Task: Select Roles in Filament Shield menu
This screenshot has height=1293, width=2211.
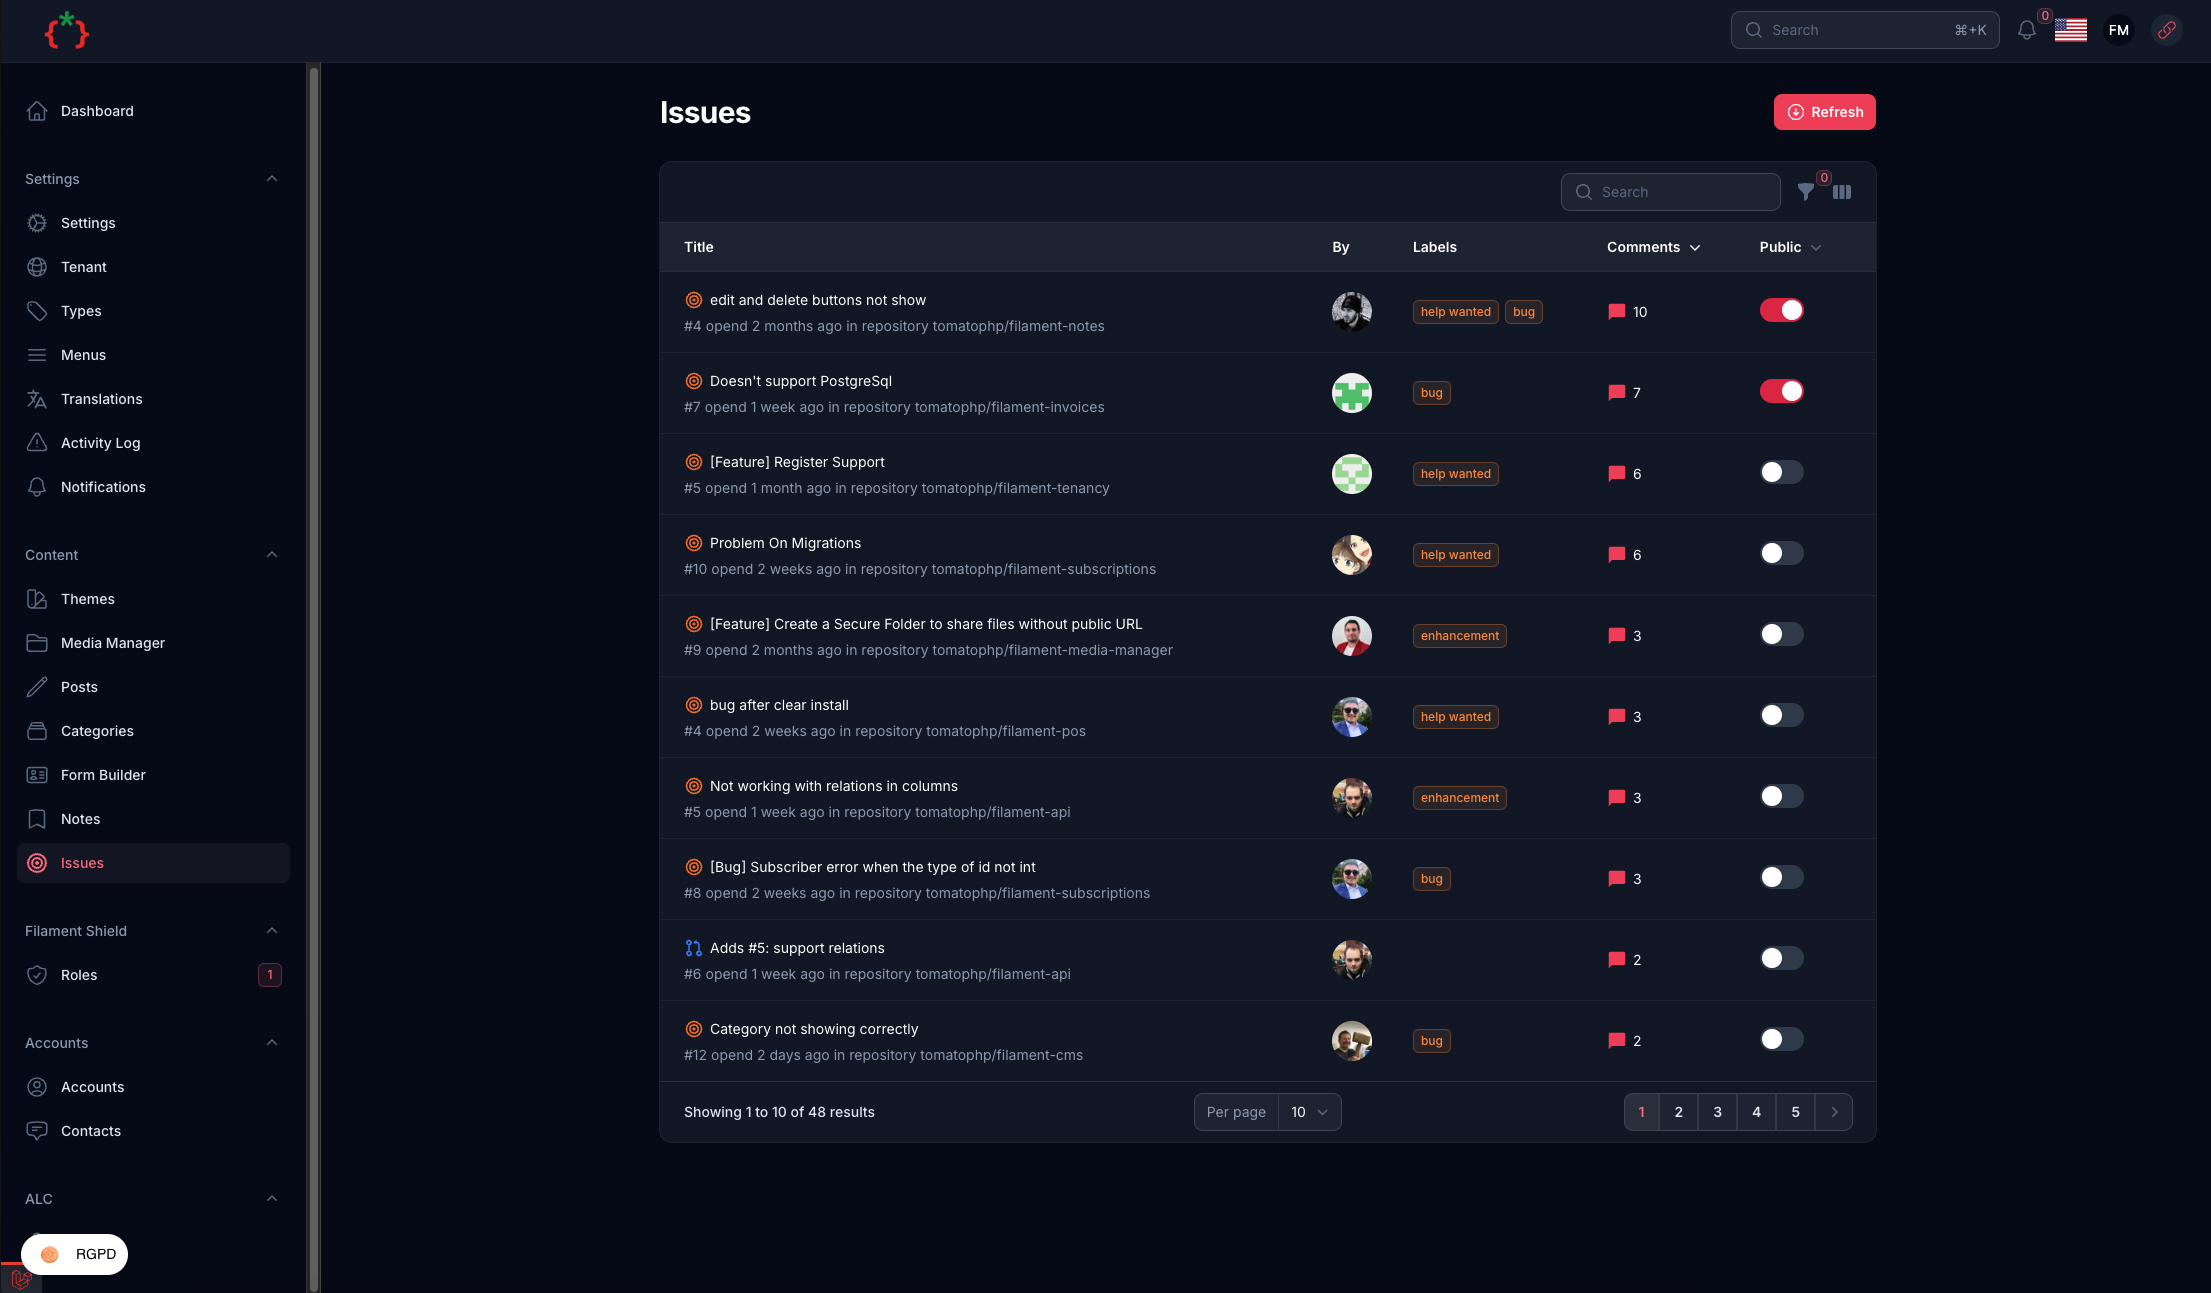Action: click(x=79, y=975)
